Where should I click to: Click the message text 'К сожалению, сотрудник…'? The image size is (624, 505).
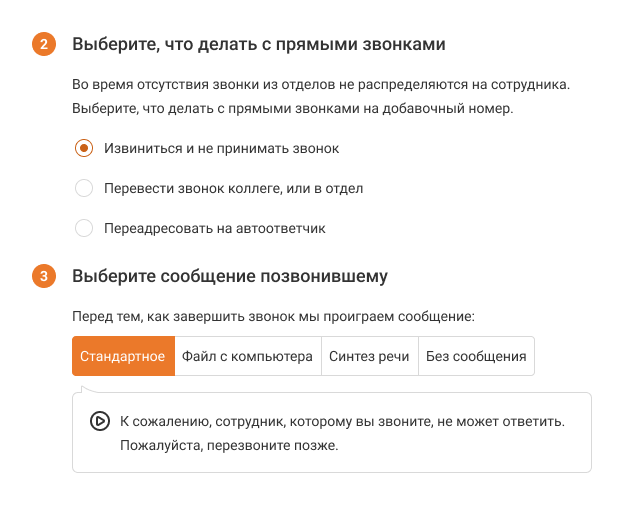click(342, 421)
